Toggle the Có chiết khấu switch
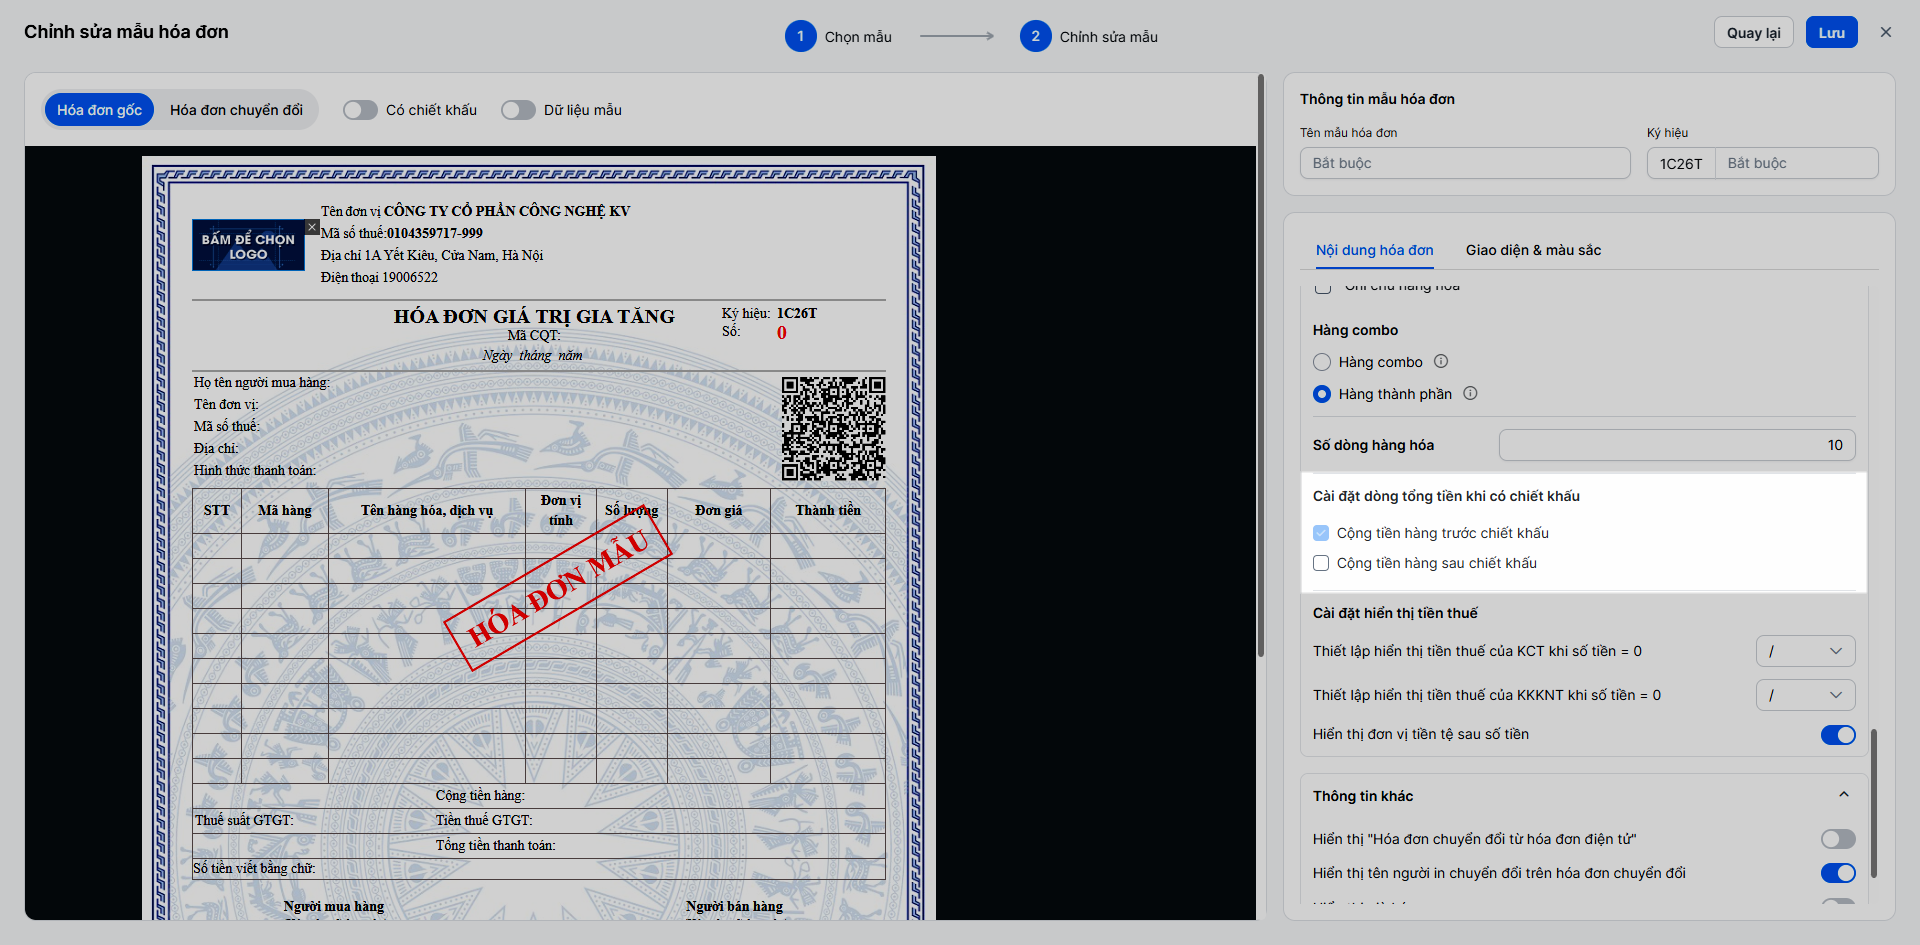 [x=360, y=110]
